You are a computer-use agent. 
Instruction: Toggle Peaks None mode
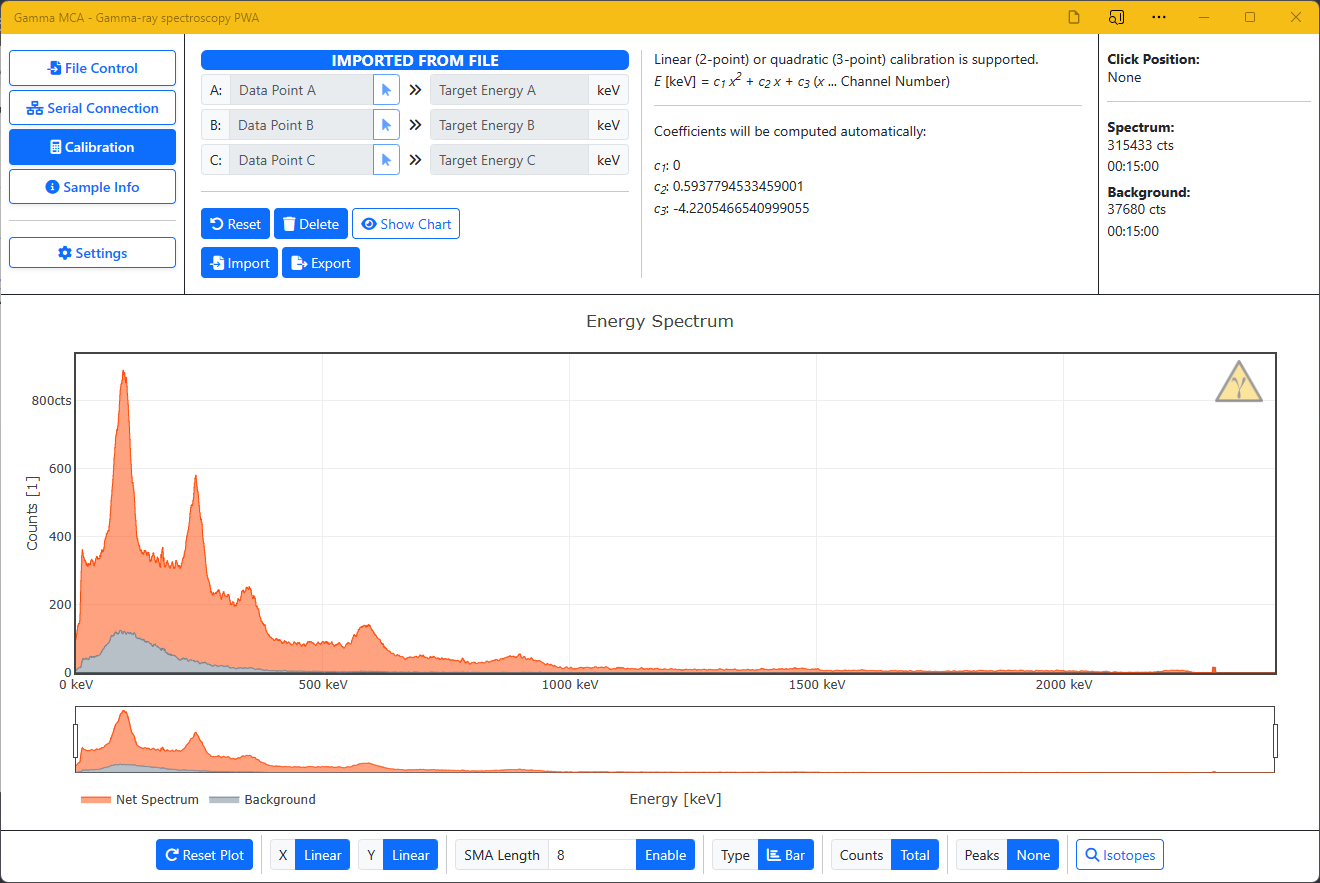1033,855
